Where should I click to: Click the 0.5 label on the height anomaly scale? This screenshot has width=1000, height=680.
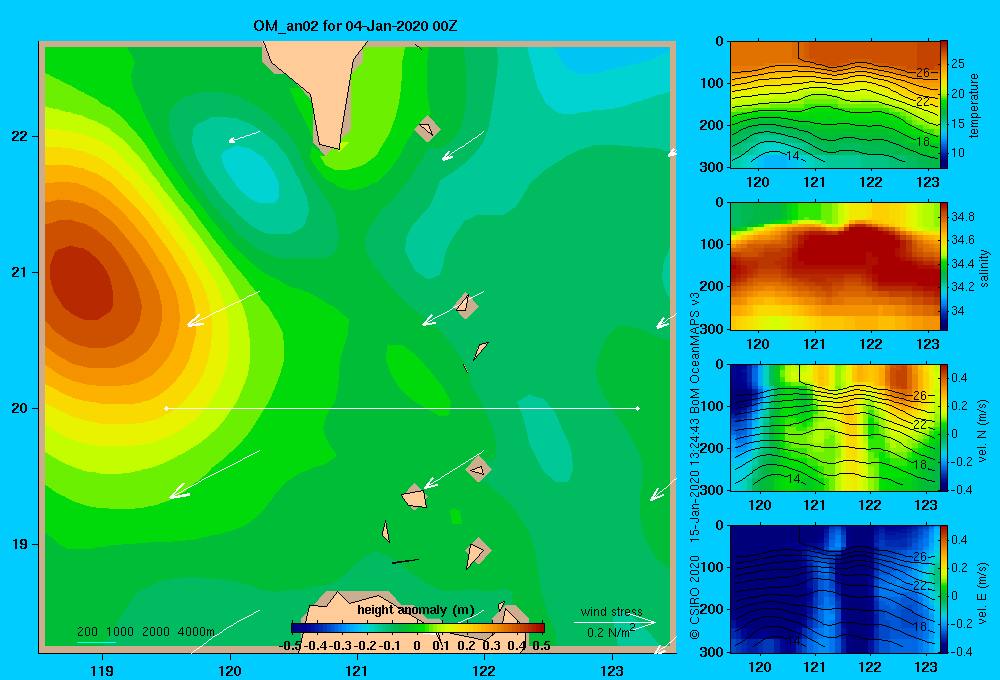click(541, 646)
